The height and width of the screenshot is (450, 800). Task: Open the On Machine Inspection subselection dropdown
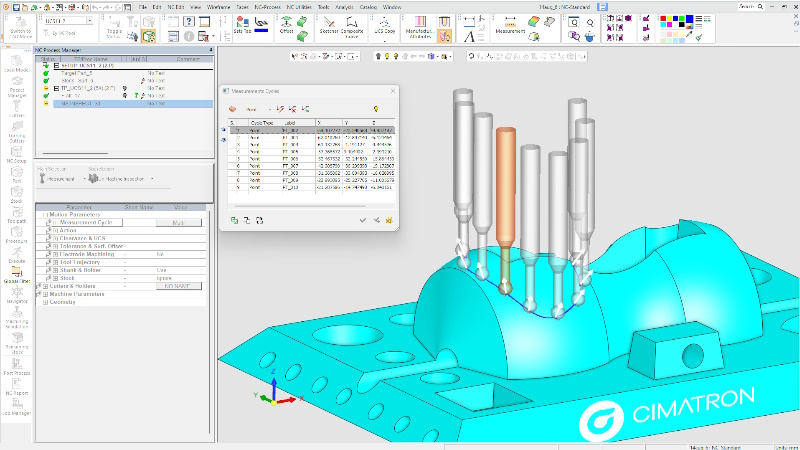[x=152, y=179]
